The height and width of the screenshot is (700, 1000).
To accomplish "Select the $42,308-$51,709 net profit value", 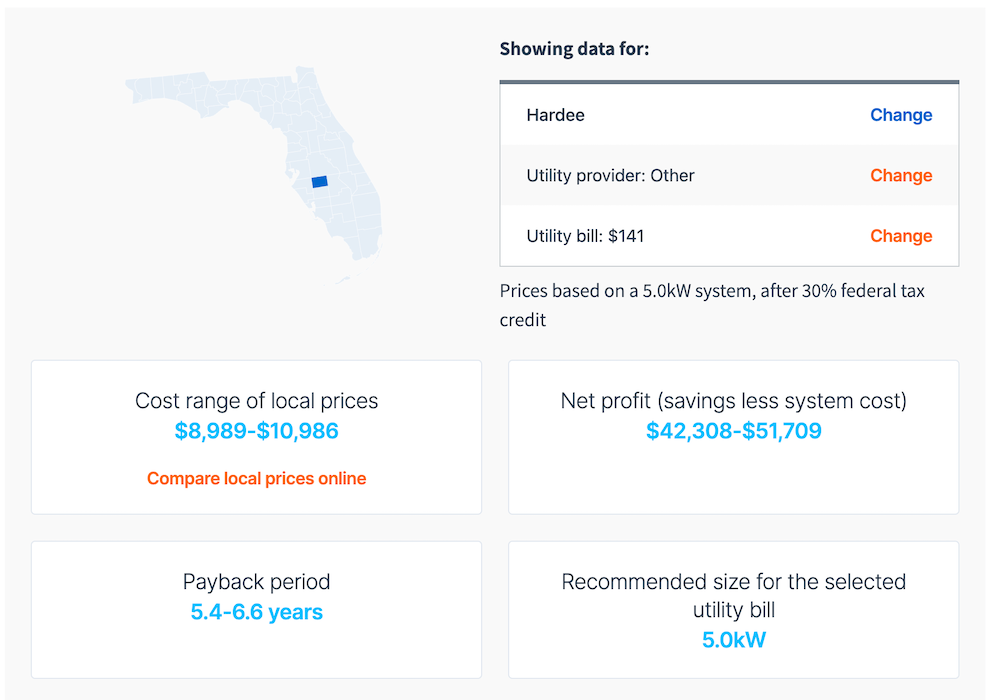I will (733, 431).
